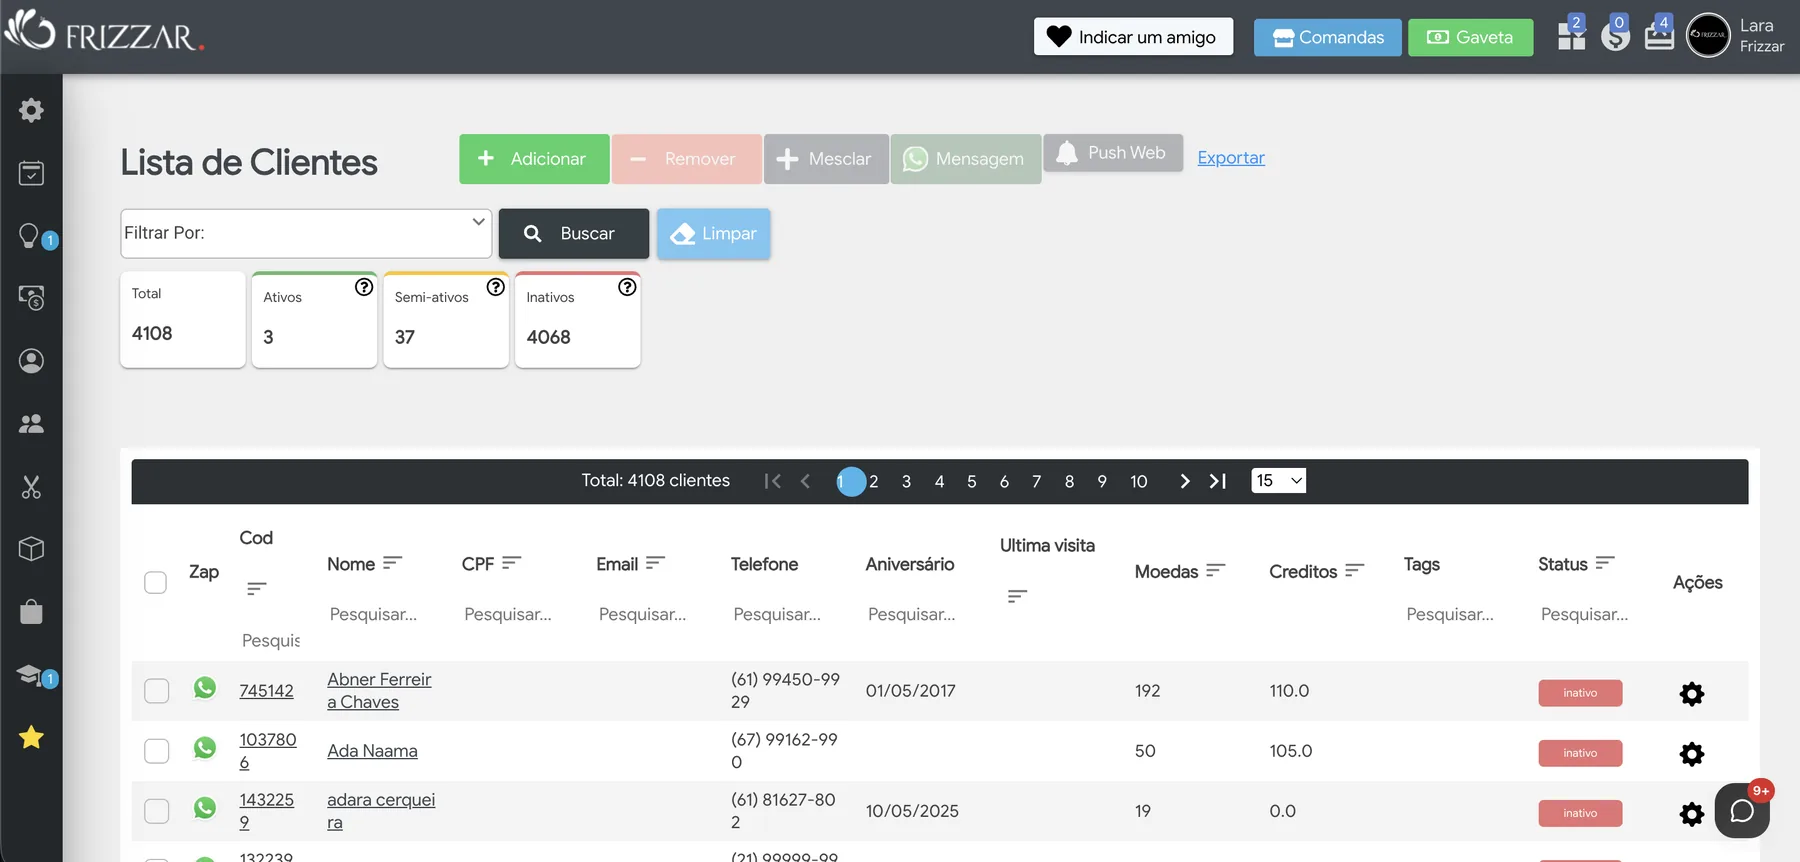Viewport: 1800px width, 862px height.
Task: Select the checkbox for Abner Ferreira Chaves
Action: pos(156,691)
